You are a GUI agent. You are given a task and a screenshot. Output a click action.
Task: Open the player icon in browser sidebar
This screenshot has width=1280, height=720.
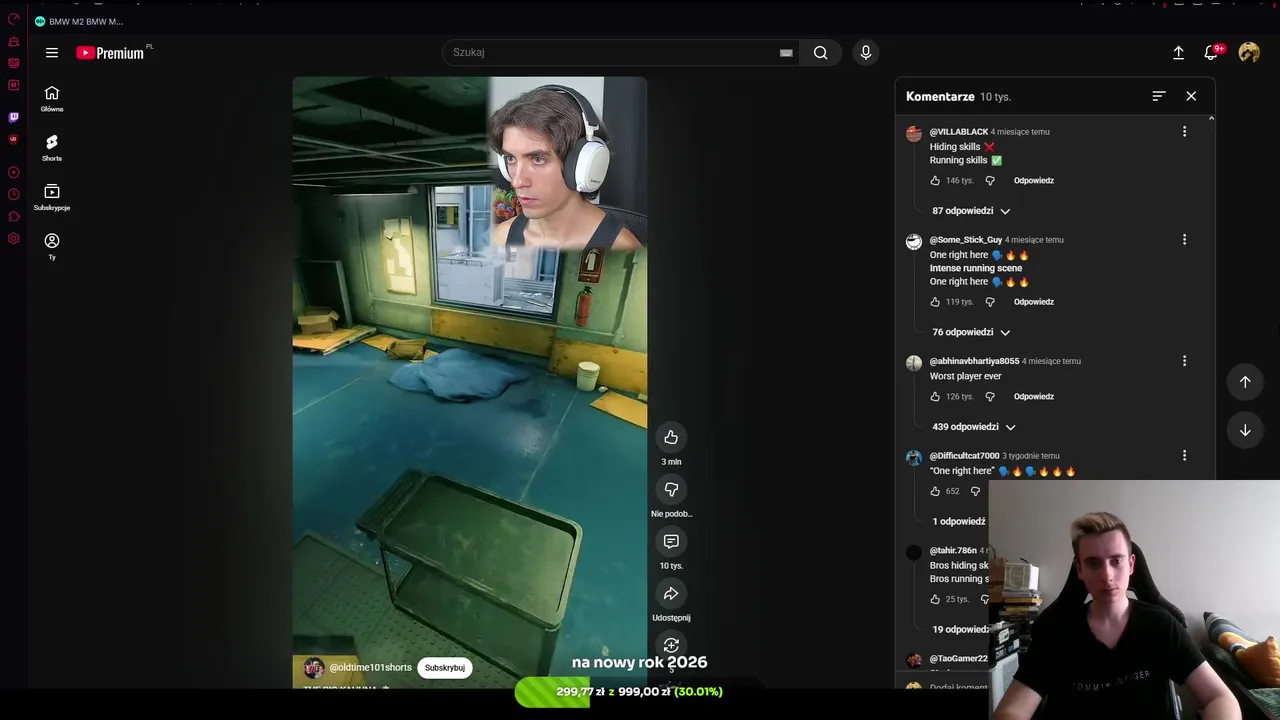13,172
